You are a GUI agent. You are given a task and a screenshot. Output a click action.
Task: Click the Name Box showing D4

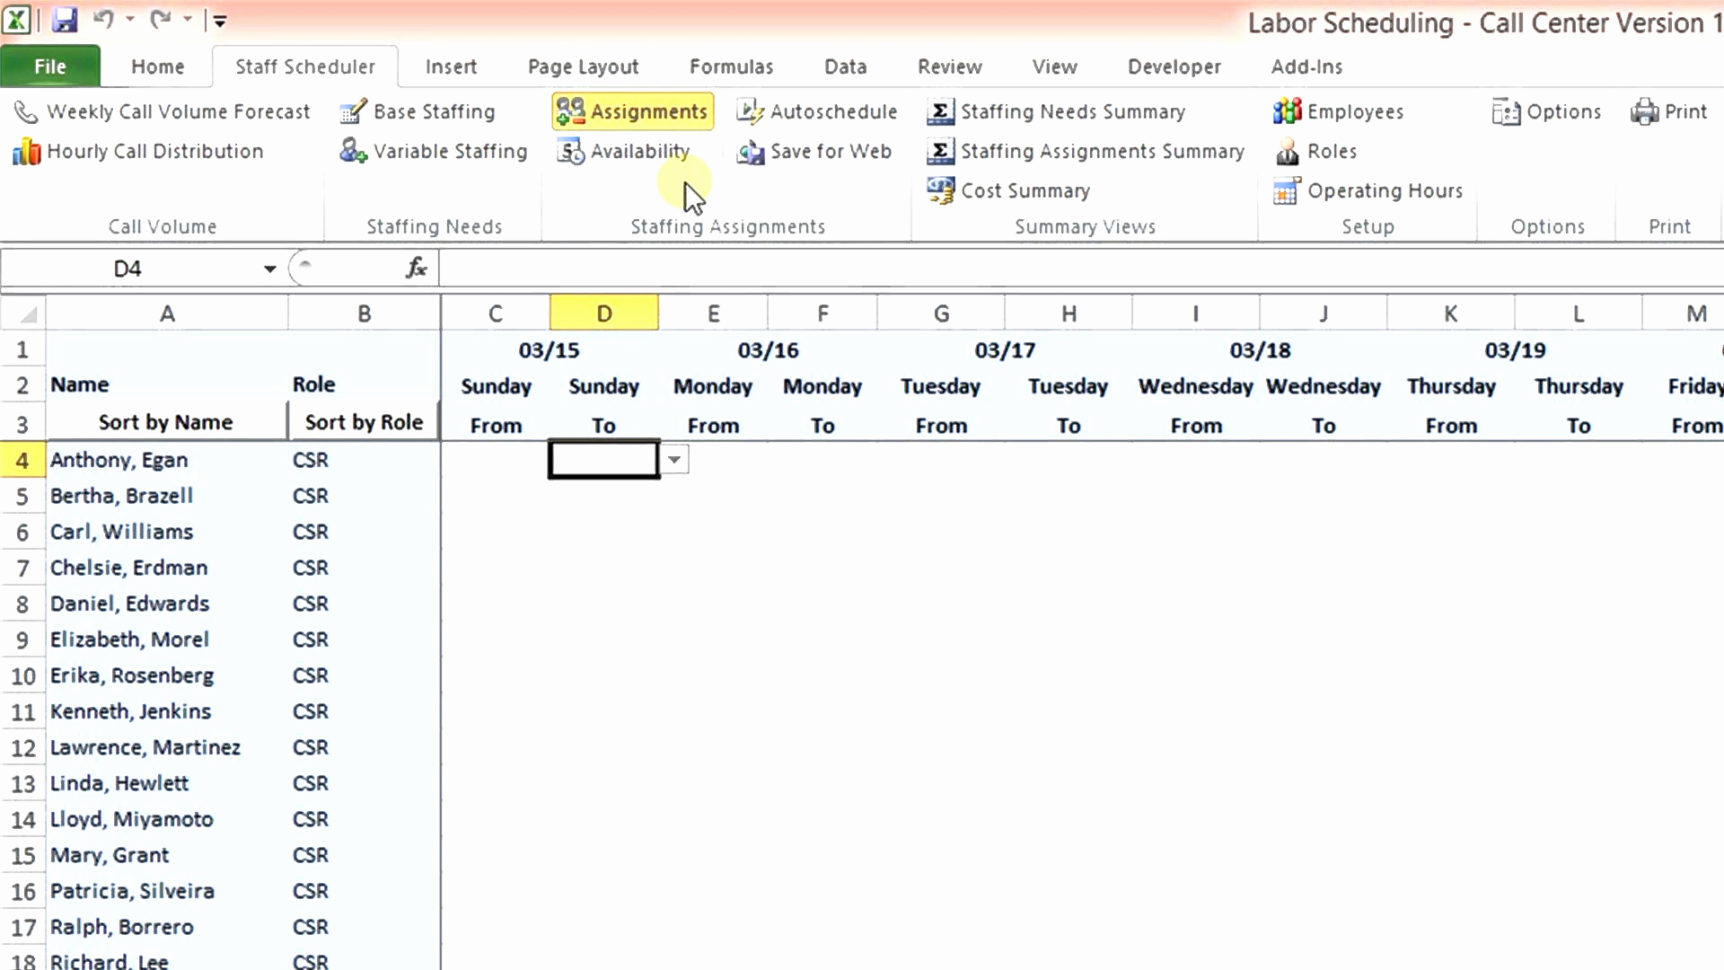pos(127,268)
